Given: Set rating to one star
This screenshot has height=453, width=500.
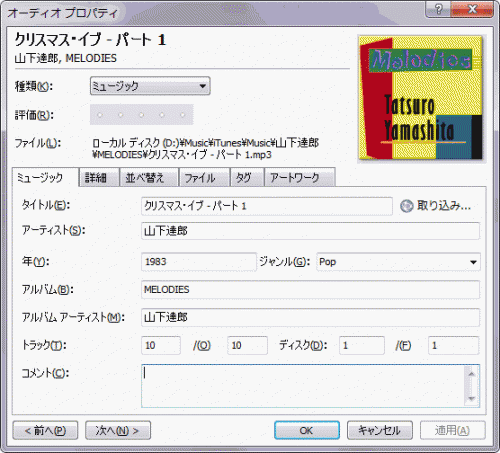Looking at the screenshot, I should click(x=100, y=115).
